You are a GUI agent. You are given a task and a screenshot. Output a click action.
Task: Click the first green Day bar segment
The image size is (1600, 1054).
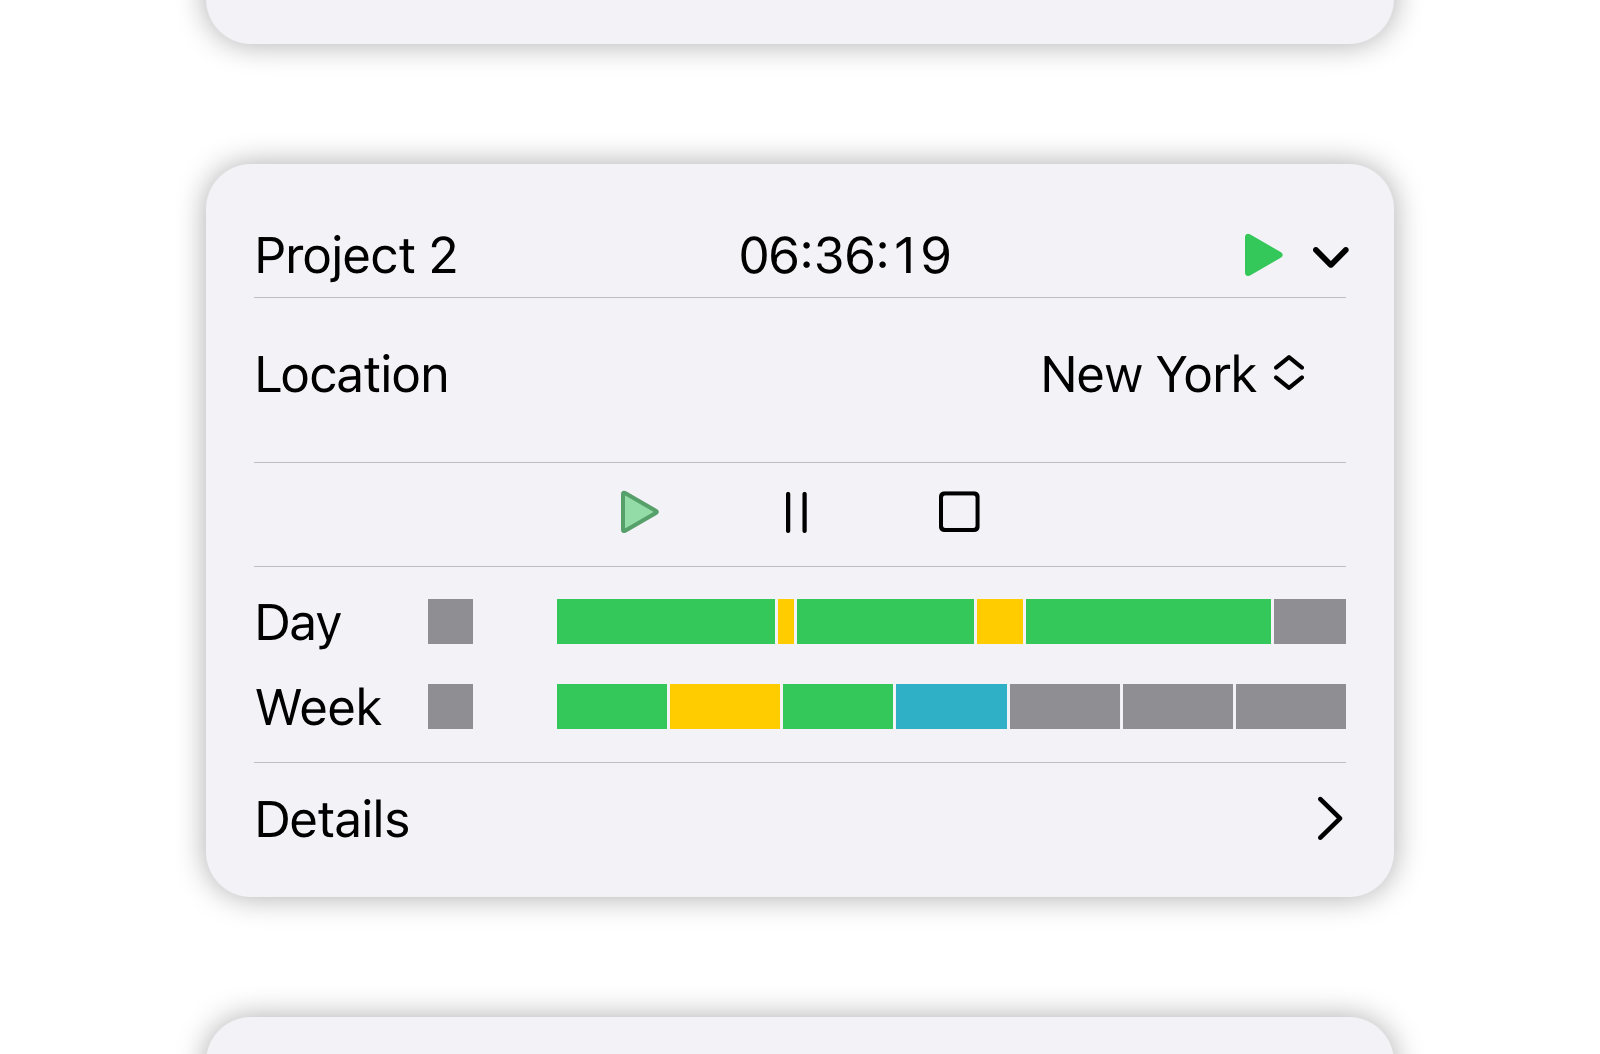pos(665,622)
